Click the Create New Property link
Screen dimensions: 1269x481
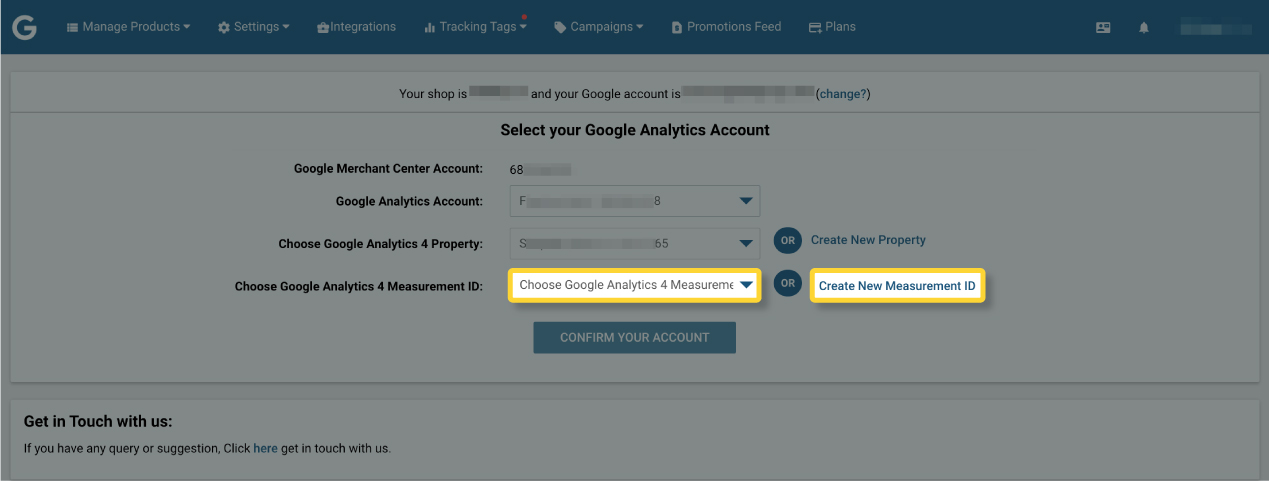tap(868, 240)
